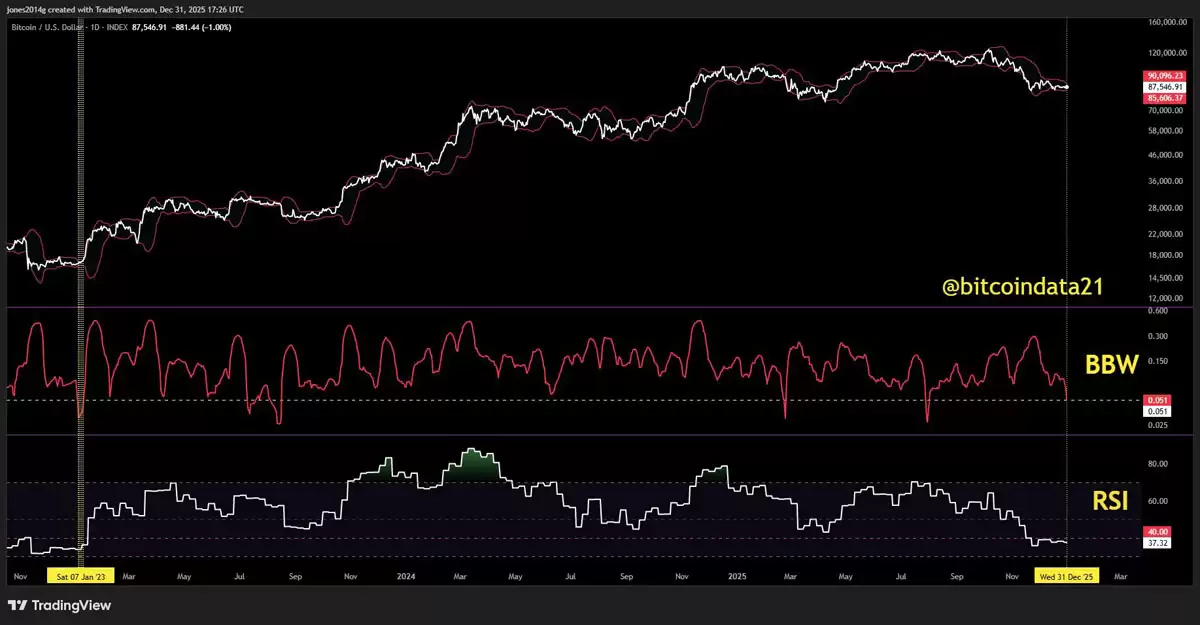
Task: Click the red RSI 40.00 level tag
Action: pos(1158,532)
